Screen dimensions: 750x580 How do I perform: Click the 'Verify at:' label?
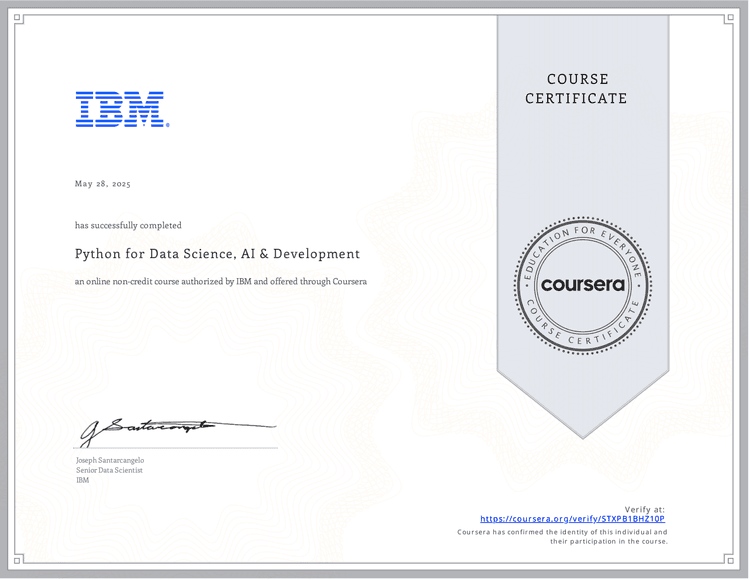tap(644, 509)
